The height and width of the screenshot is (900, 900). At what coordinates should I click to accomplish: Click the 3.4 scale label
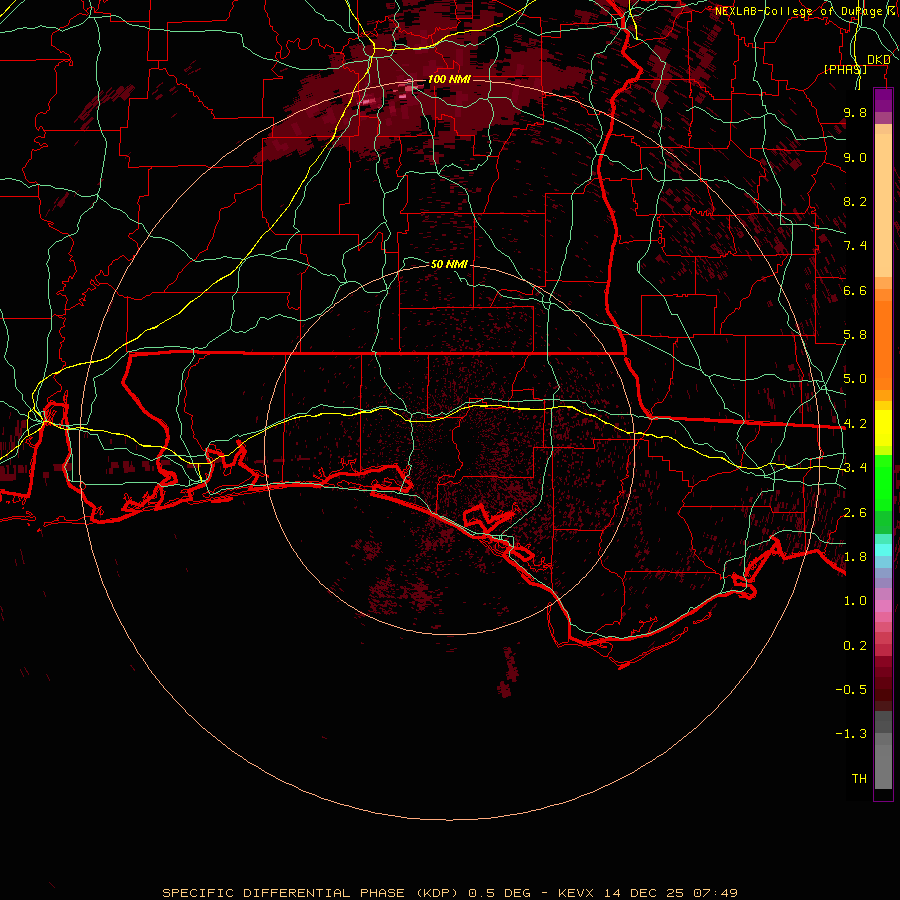(x=855, y=468)
